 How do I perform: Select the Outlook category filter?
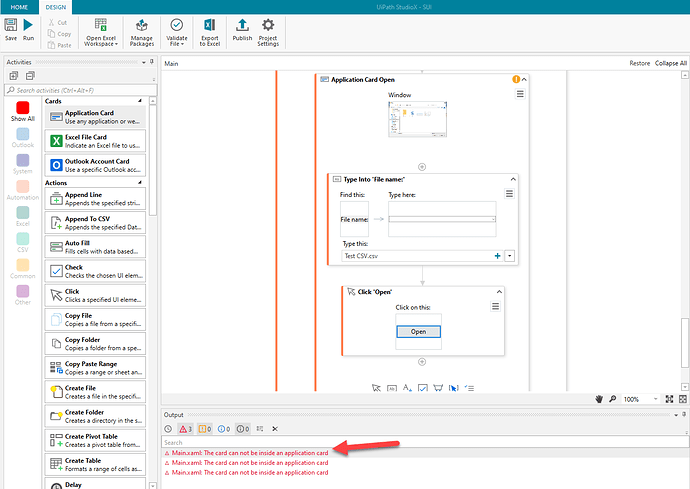coord(23,138)
